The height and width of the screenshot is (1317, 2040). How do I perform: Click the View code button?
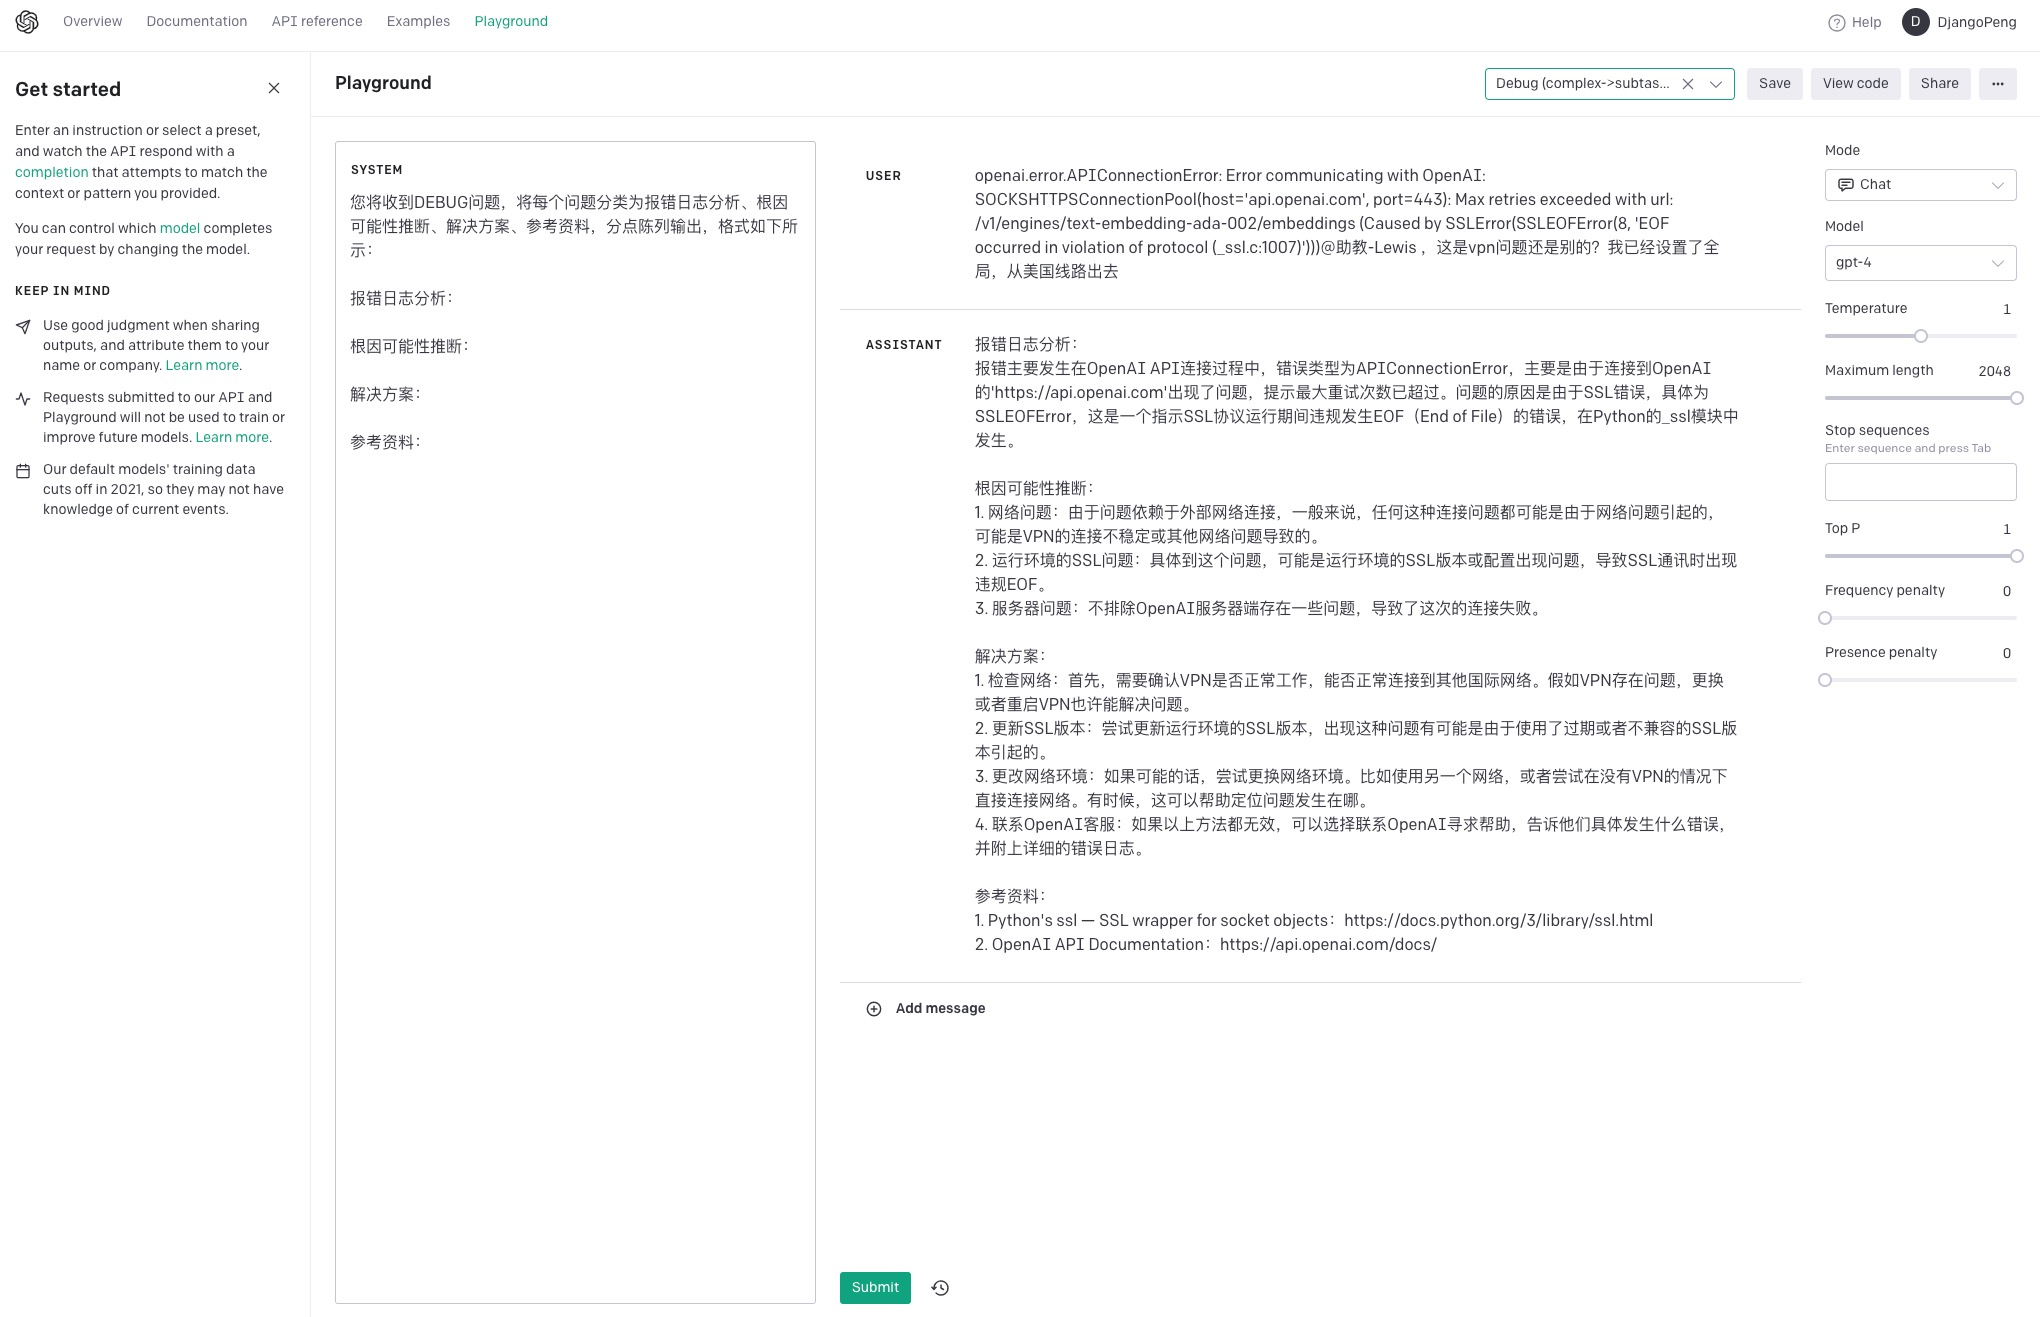[1855, 84]
